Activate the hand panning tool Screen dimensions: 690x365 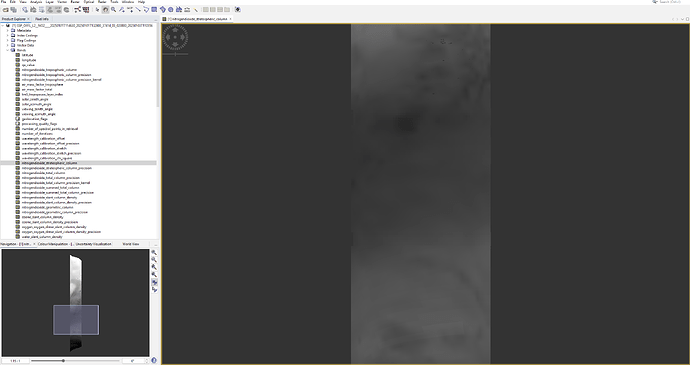[x=105, y=10]
